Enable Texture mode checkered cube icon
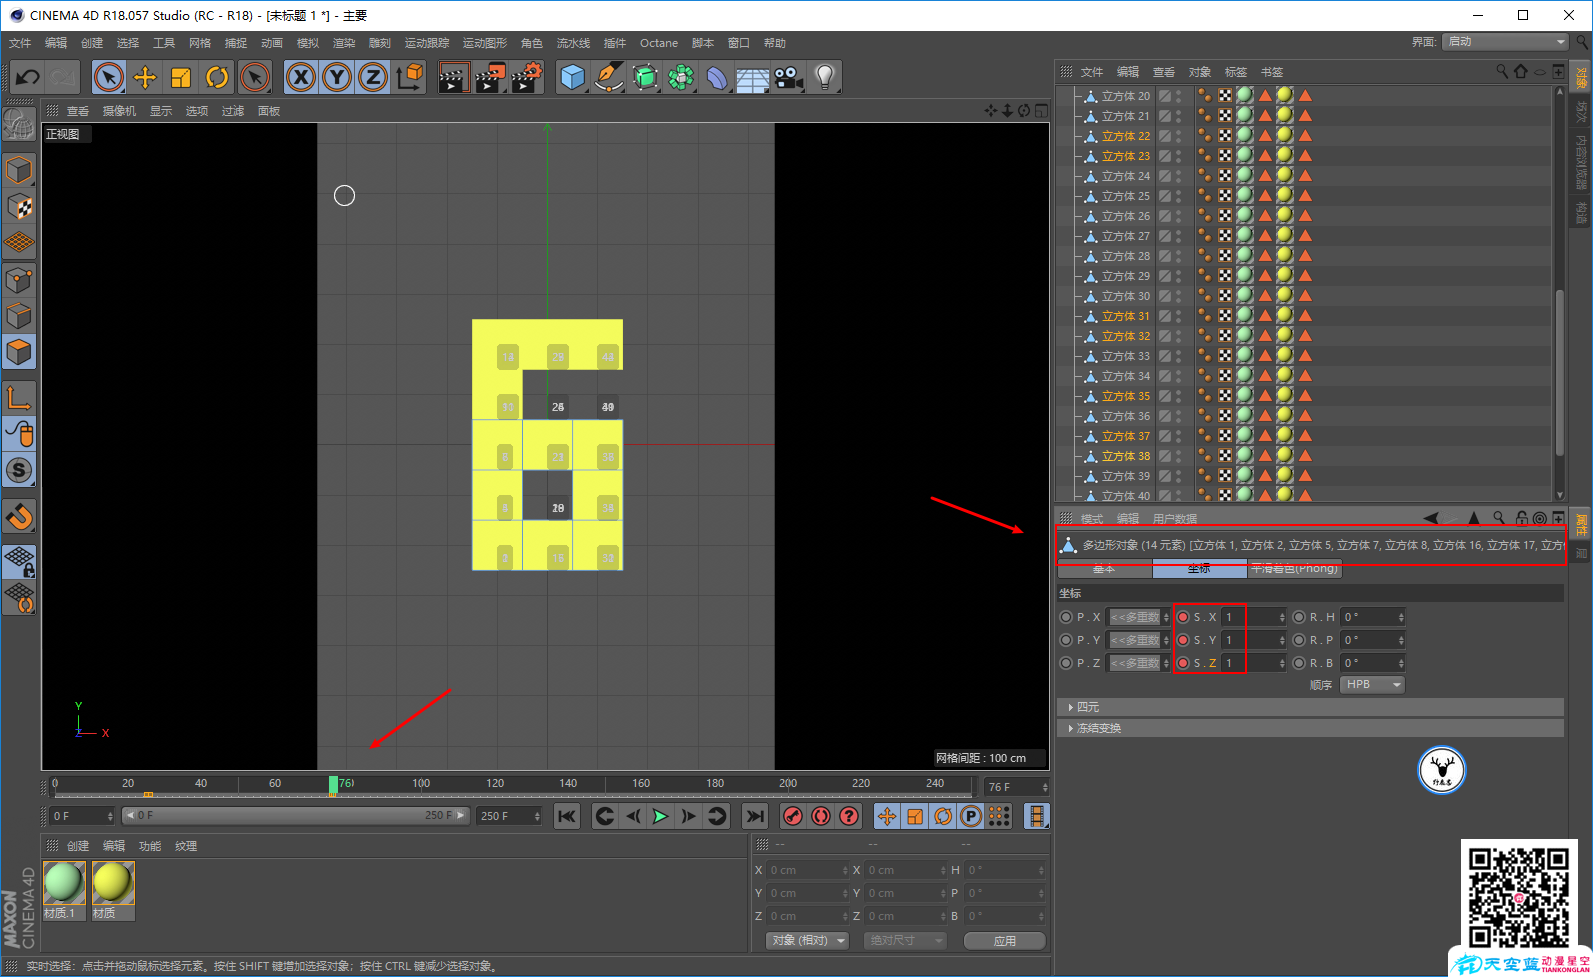This screenshot has height=977, width=1593. [x=19, y=206]
